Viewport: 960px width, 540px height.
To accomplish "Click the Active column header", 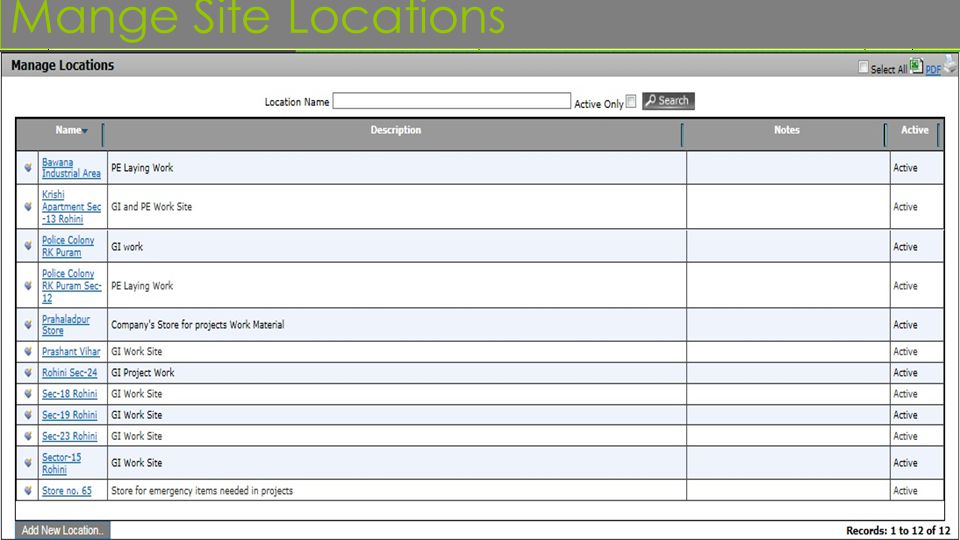I will pos(915,130).
